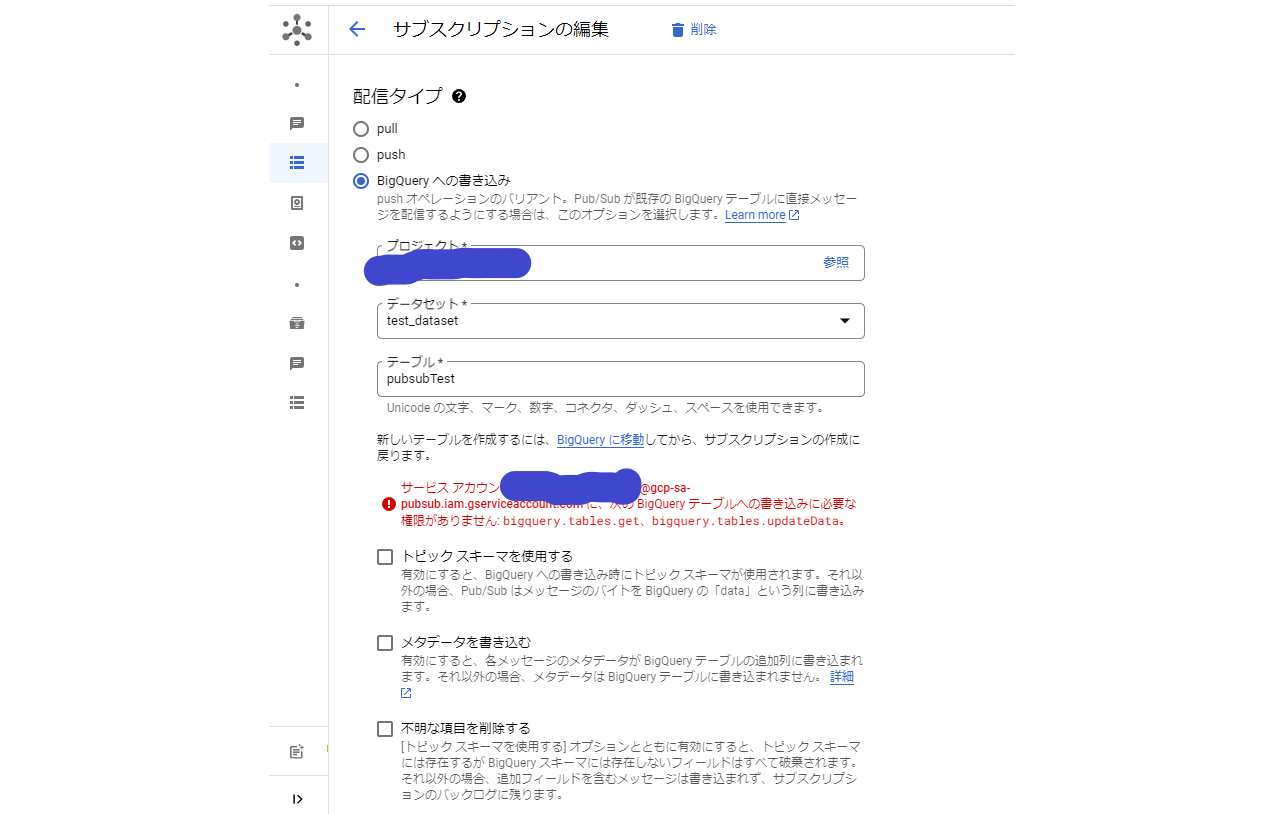
Task: Select the pull delivery type
Action: pos(361,129)
